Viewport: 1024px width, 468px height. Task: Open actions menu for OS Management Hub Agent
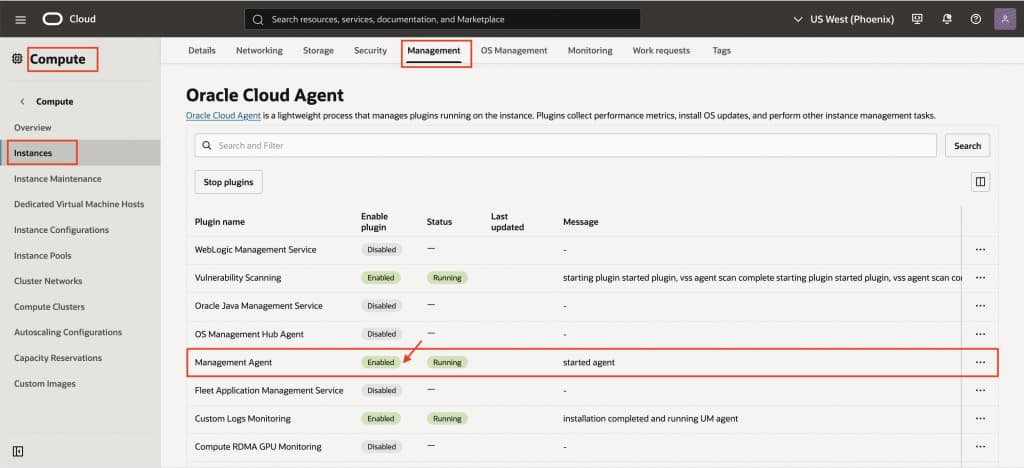coord(980,334)
